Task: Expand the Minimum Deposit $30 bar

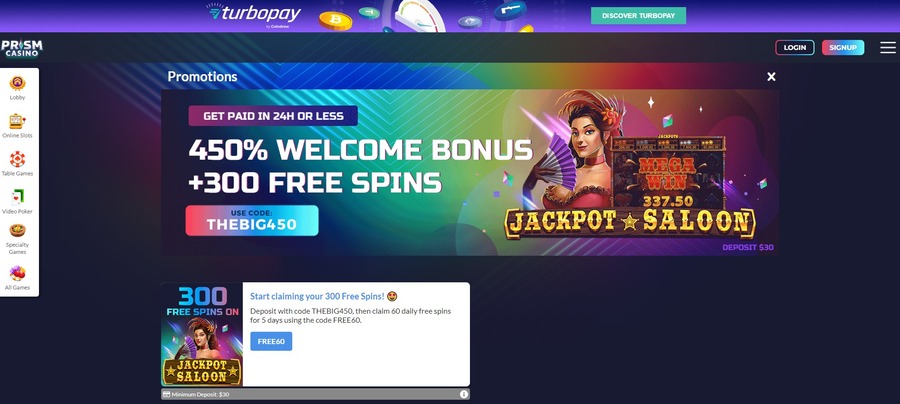Action: [315, 394]
